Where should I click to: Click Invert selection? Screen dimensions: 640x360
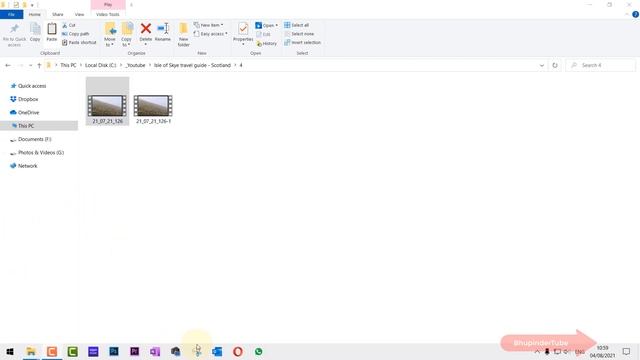point(302,42)
